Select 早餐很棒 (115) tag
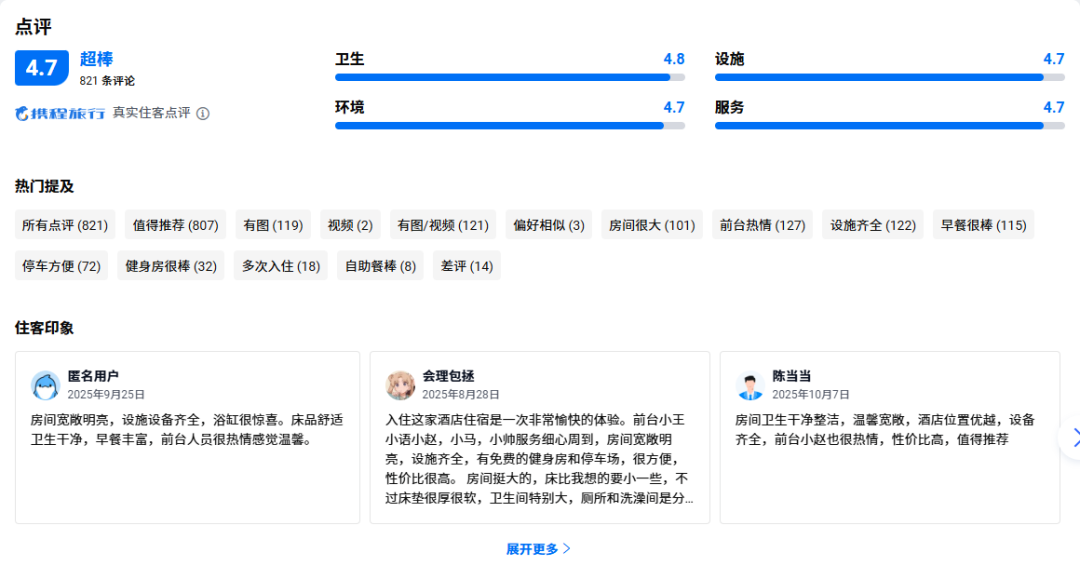Screen dimensions: 1080x566 [x=983, y=225]
